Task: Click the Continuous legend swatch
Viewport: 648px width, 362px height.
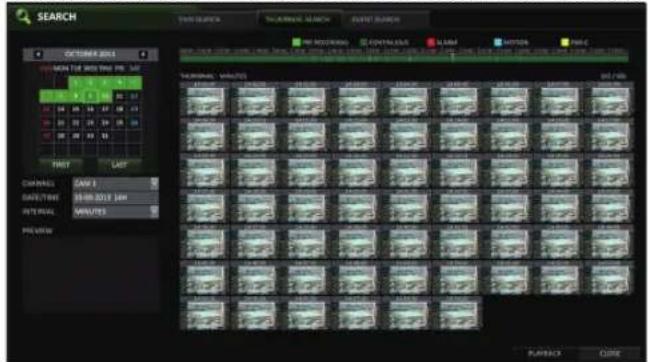Action: (364, 42)
